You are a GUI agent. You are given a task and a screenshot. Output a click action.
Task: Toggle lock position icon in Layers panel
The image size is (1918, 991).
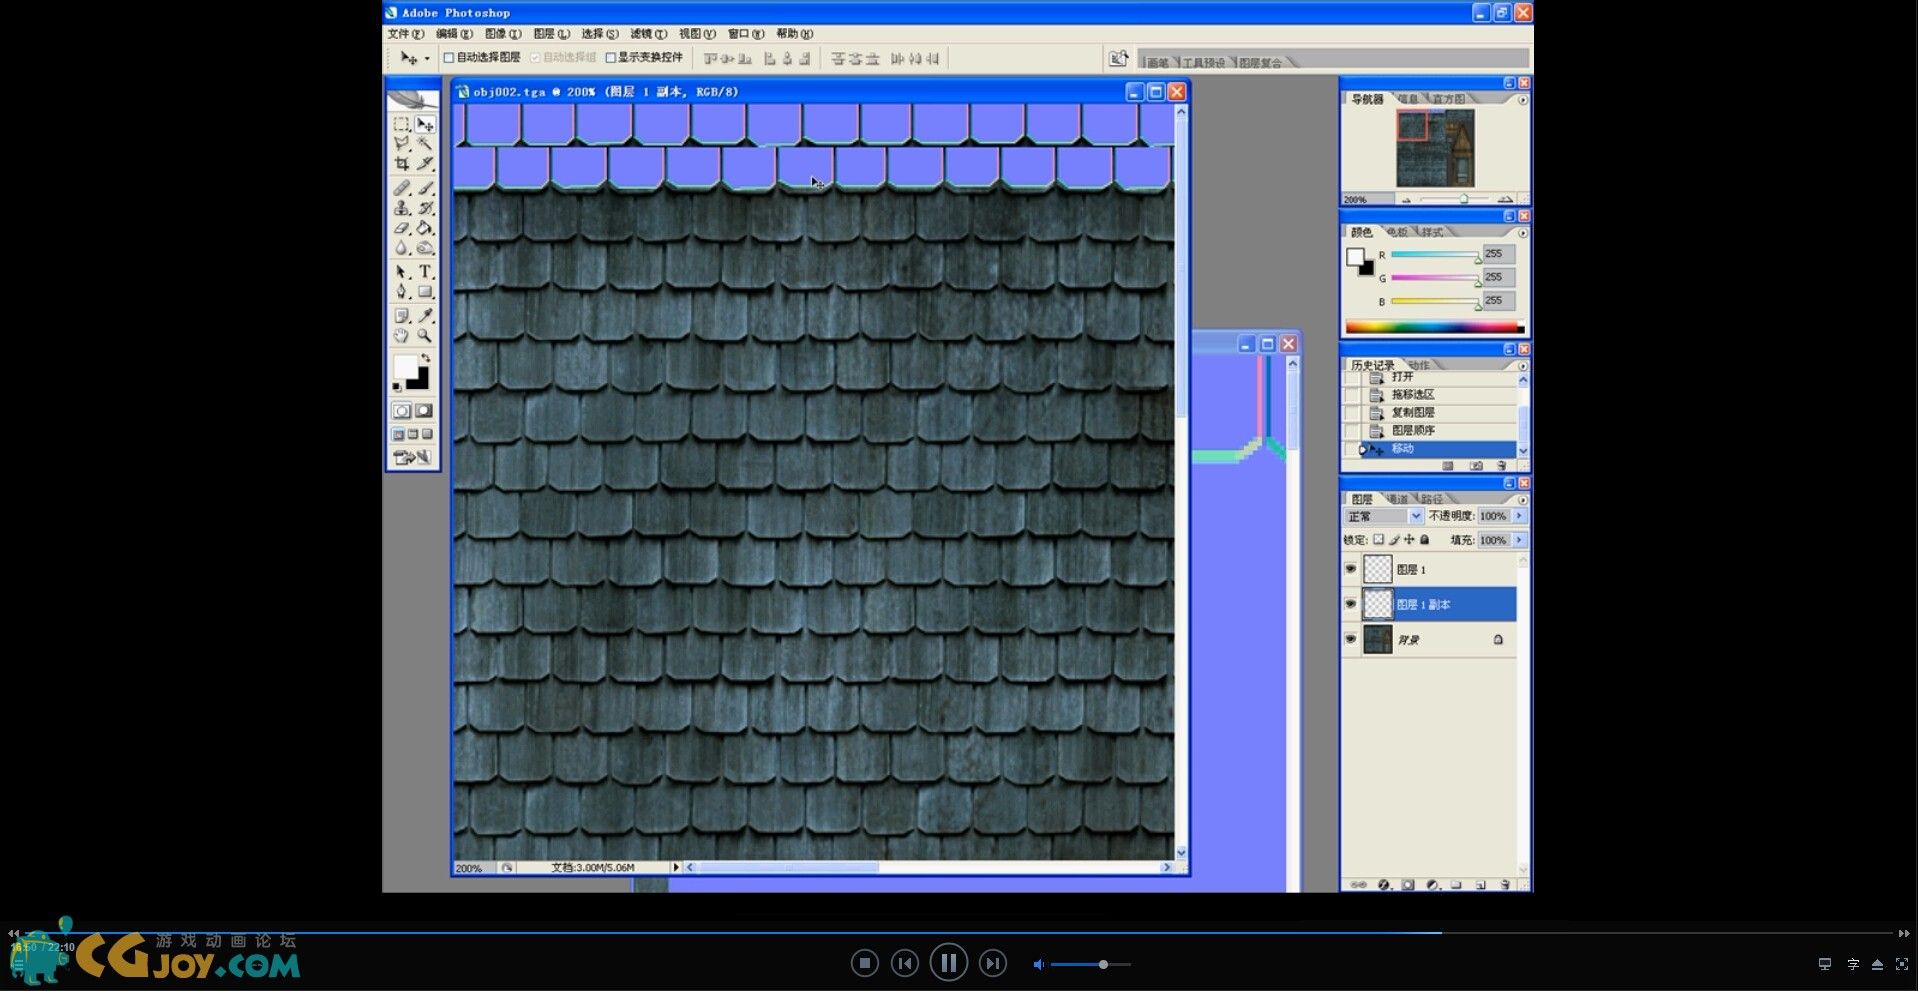click(x=1409, y=540)
